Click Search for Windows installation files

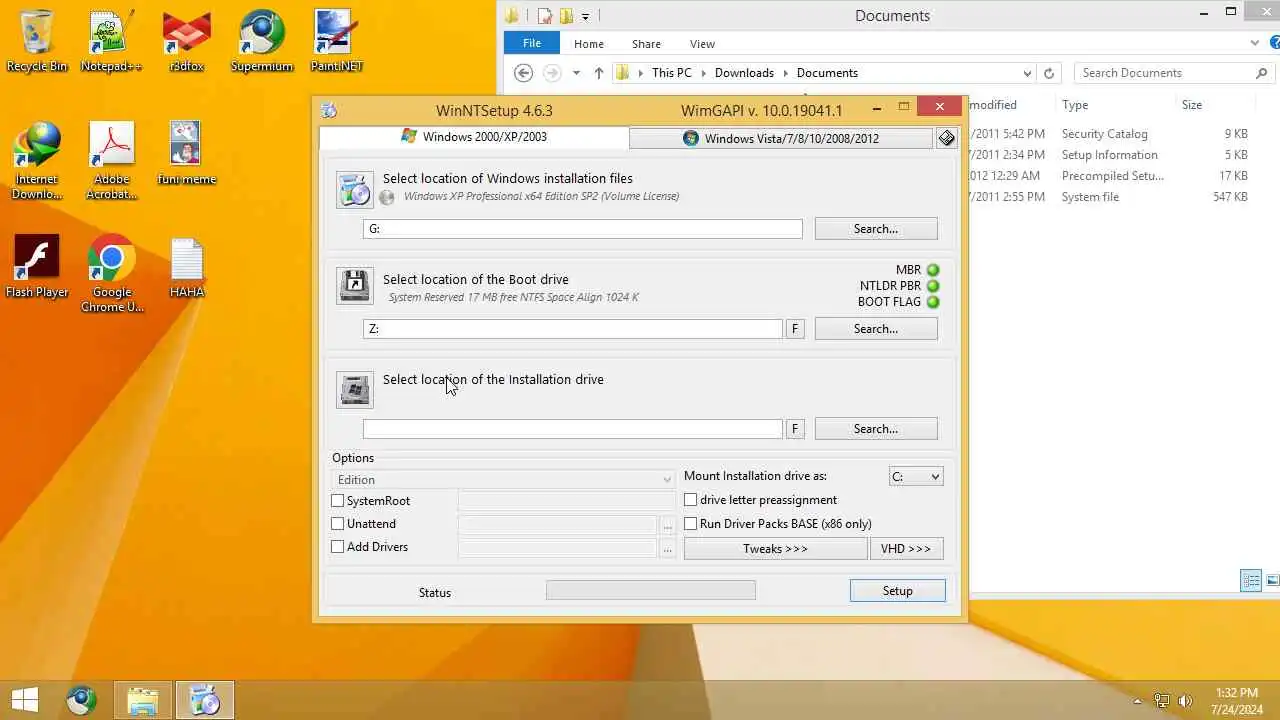tap(876, 229)
